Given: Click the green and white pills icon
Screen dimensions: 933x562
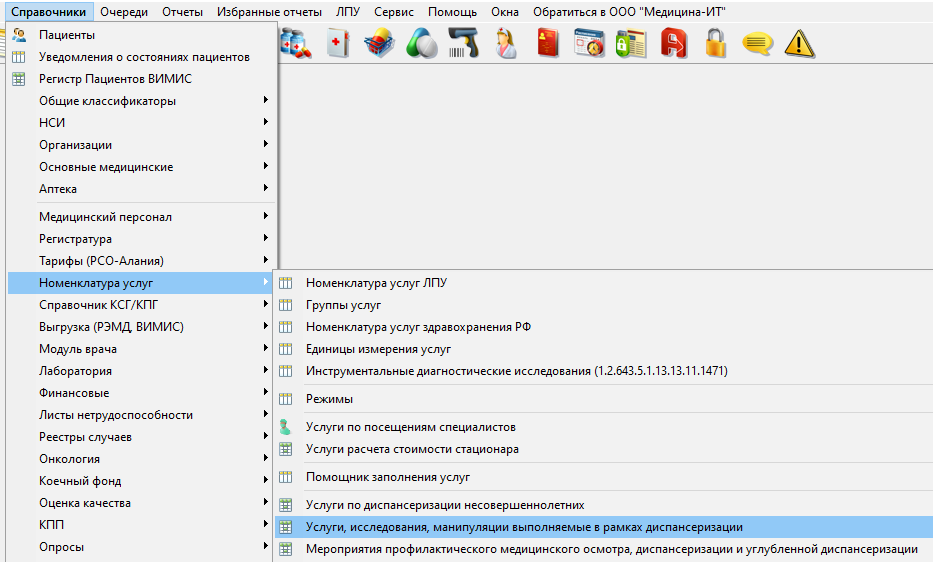Looking at the screenshot, I should point(421,43).
